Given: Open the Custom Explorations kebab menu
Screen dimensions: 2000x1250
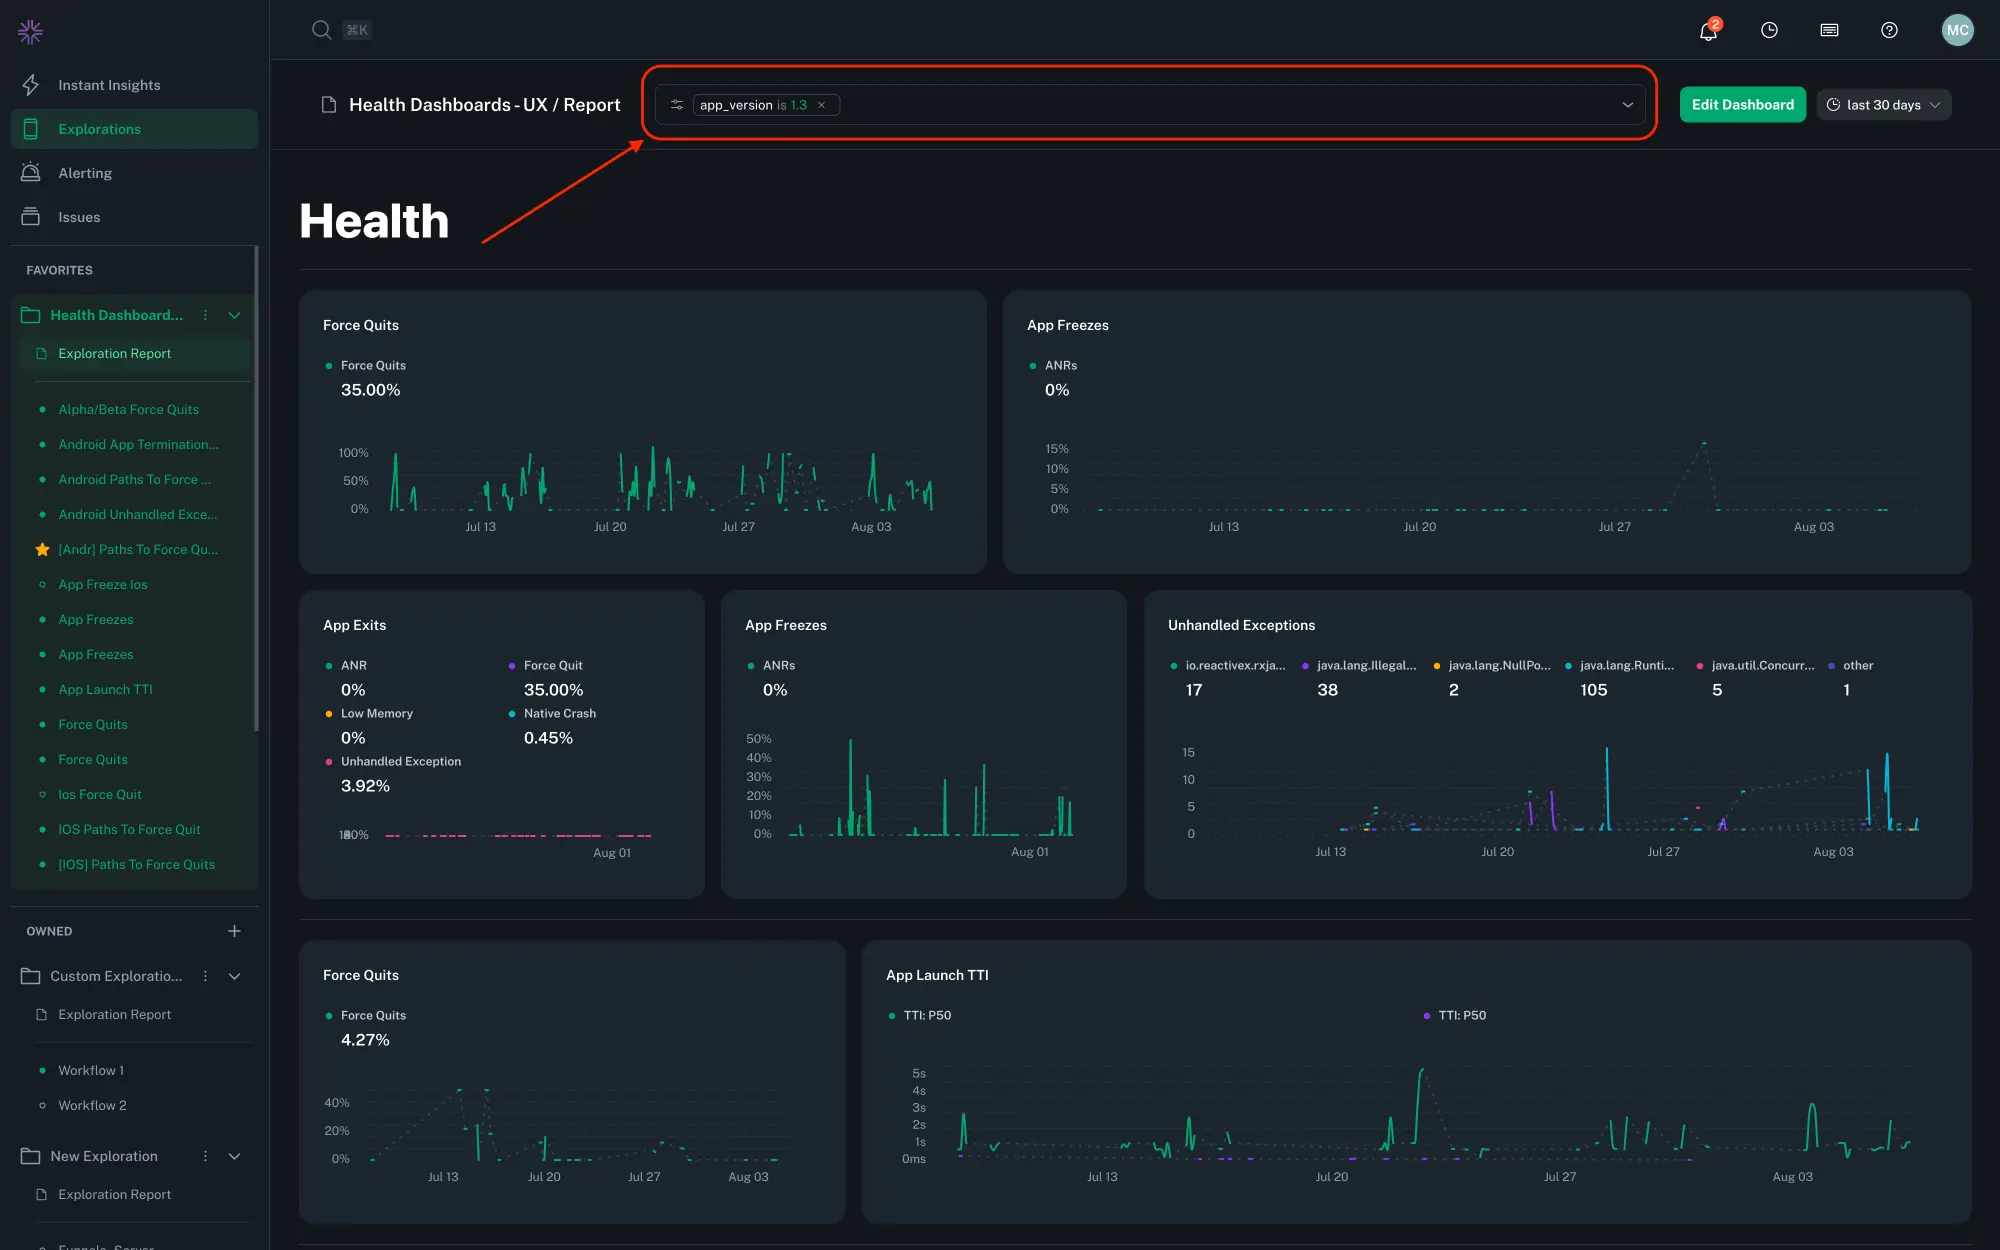Looking at the screenshot, I should [x=206, y=976].
